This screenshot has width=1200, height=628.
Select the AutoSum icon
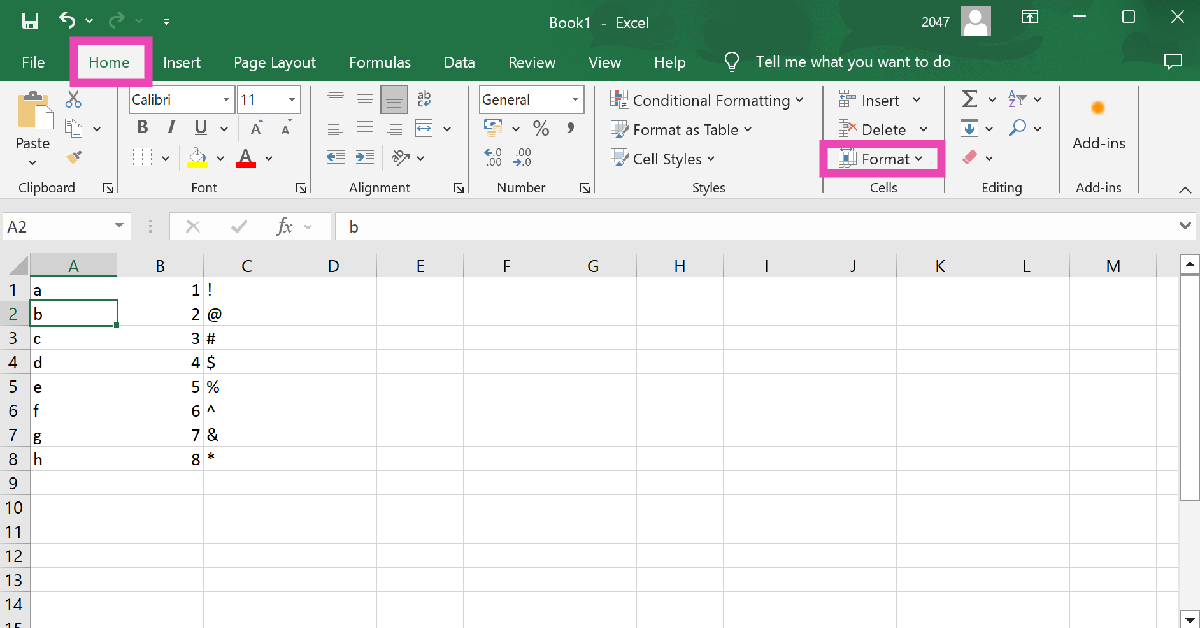click(x=969, y=98)
